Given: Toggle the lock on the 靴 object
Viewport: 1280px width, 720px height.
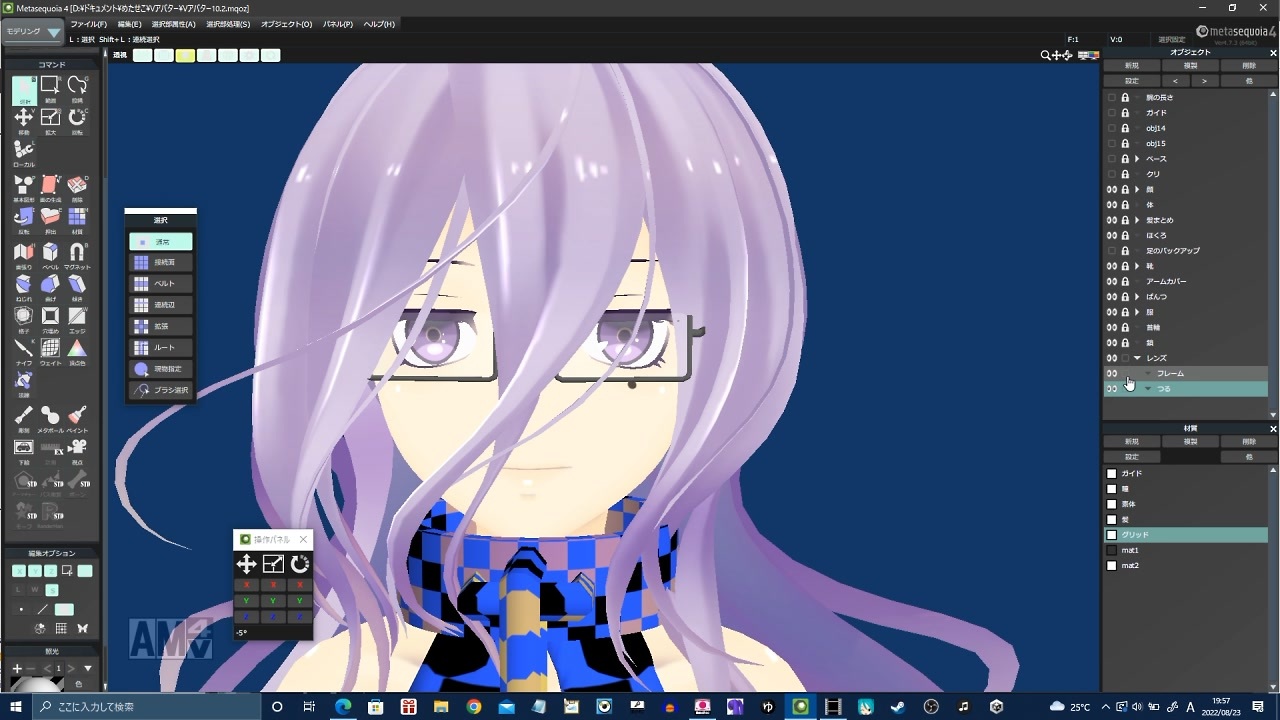Looking at the screenshot, I should point(1125,266).
